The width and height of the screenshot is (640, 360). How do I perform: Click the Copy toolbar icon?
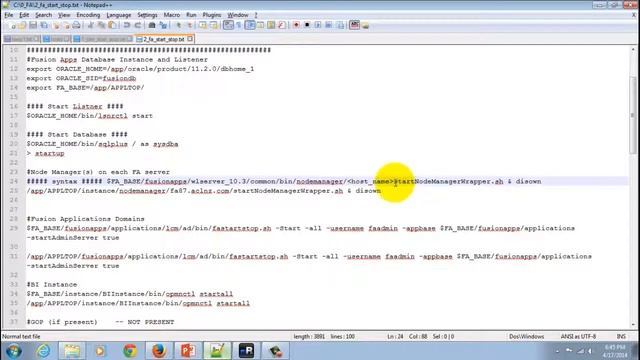tap(102, 25)
